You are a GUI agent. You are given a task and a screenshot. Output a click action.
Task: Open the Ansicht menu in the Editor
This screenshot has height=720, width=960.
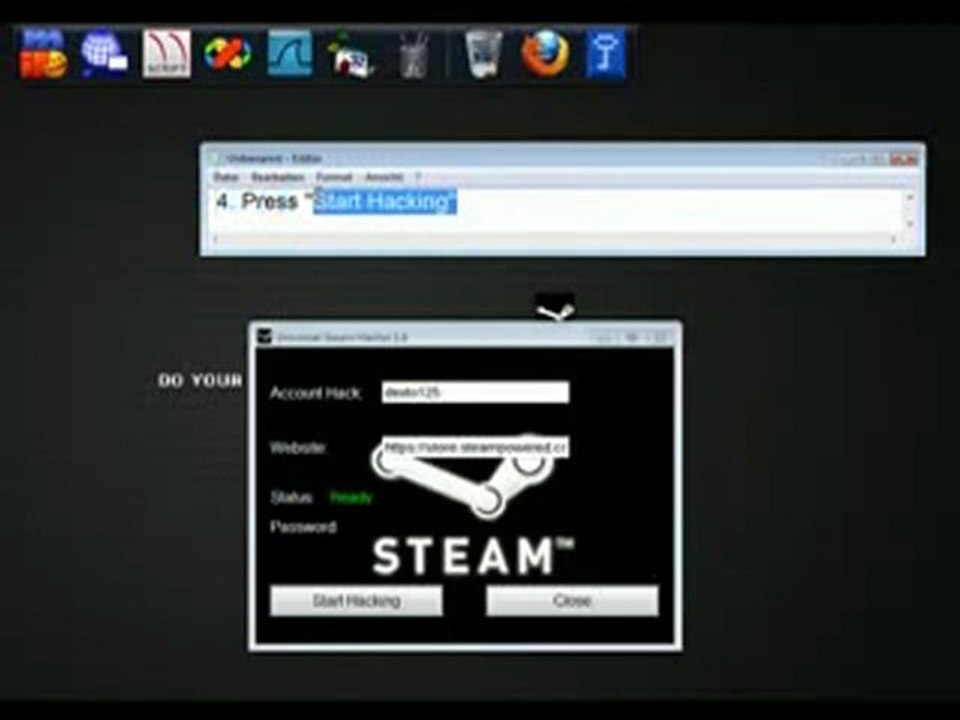384,177
